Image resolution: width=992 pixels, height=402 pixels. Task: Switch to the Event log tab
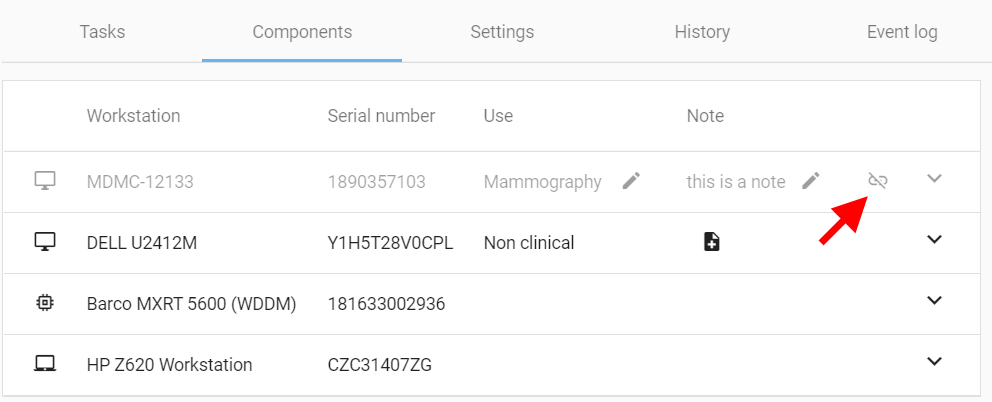[902, 32]
